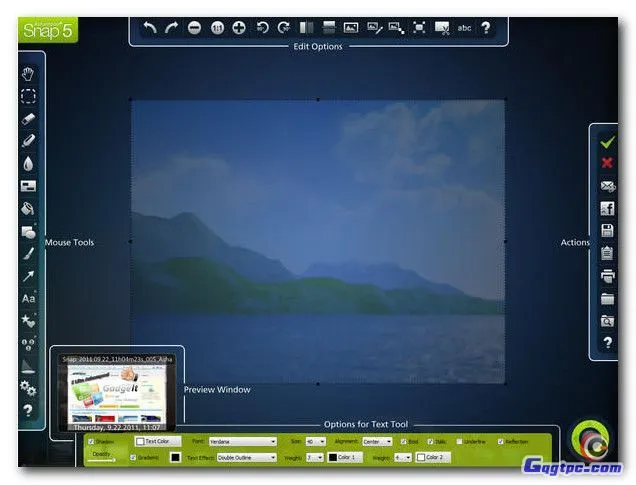Image resolution: width=636 pixels, height=485 pixels.
Task: Zoom in with the plus icon
Action: [x=239, y=27]
